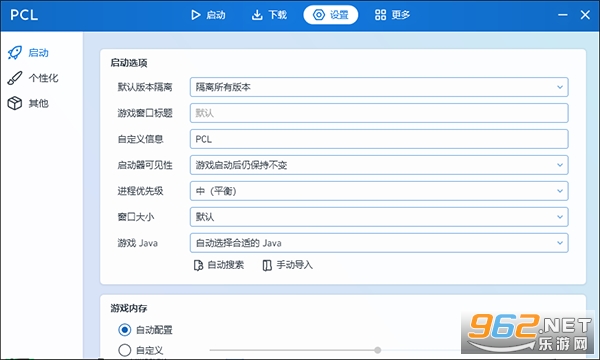
Task: Open the 进程优先级 dropdown
Action: pyautogui.click(x=379, y=191)
